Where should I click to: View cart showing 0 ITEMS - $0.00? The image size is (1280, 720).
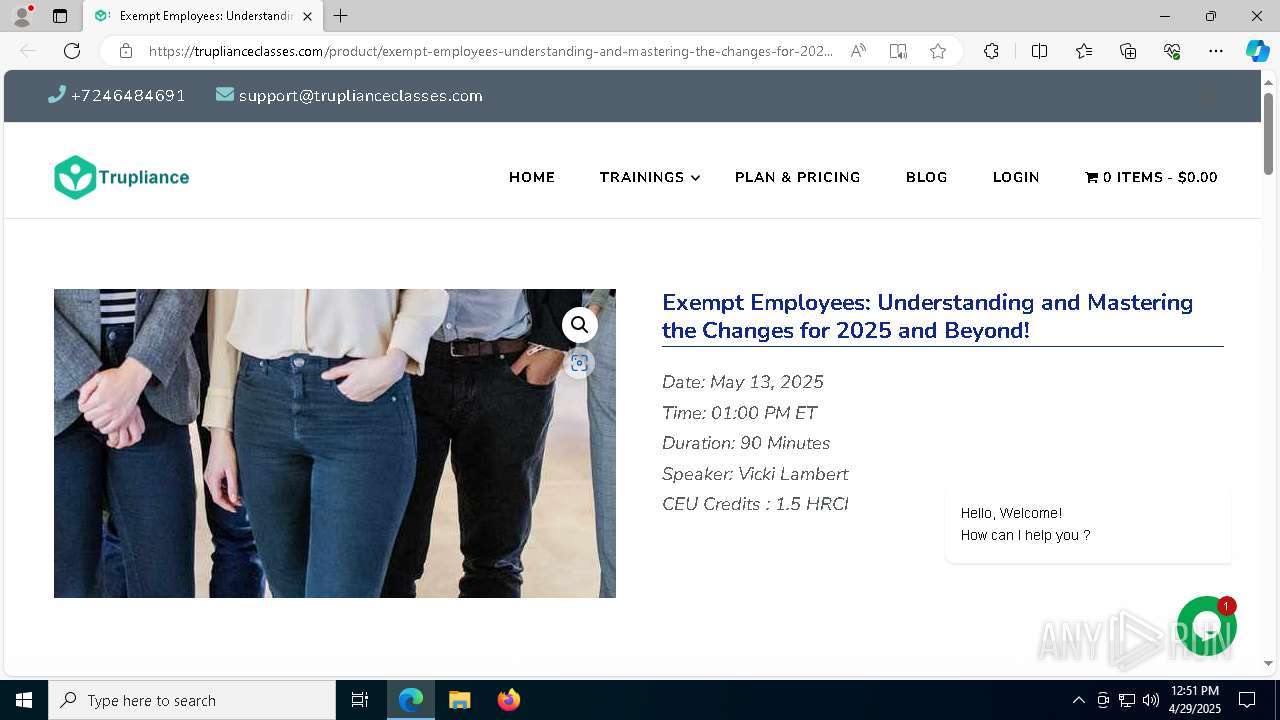pyautogui.click(x=1151, y=177)
